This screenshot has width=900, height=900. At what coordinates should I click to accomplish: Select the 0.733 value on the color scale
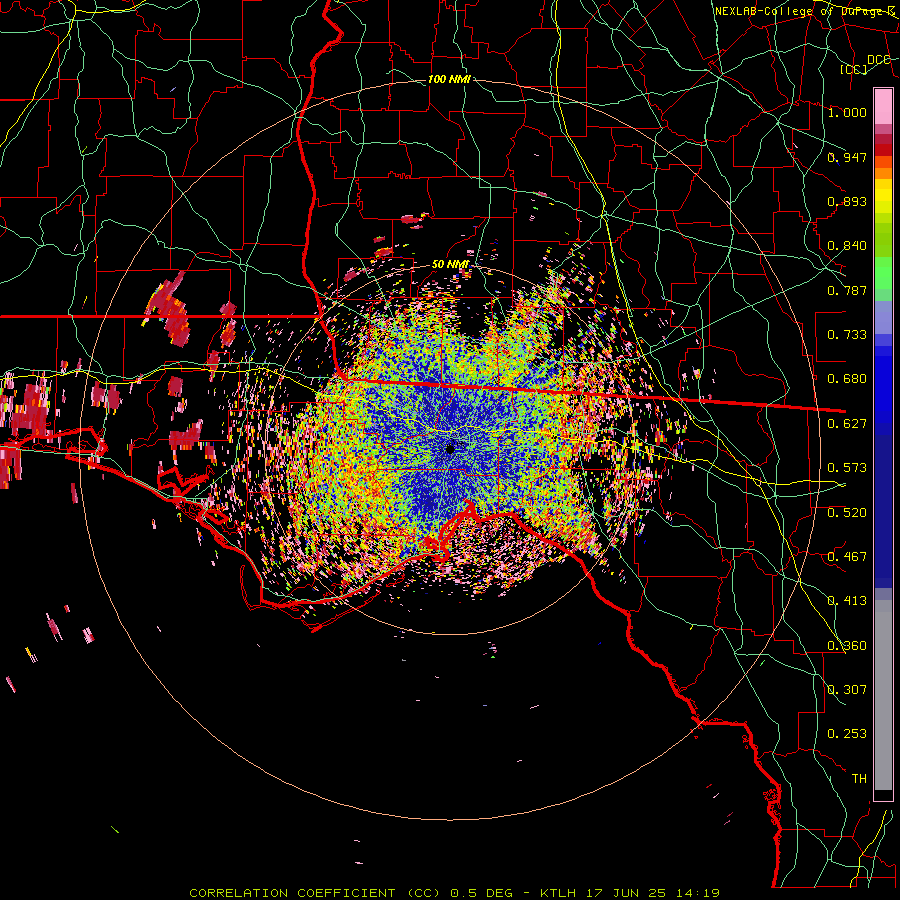[x=847, y=335]
